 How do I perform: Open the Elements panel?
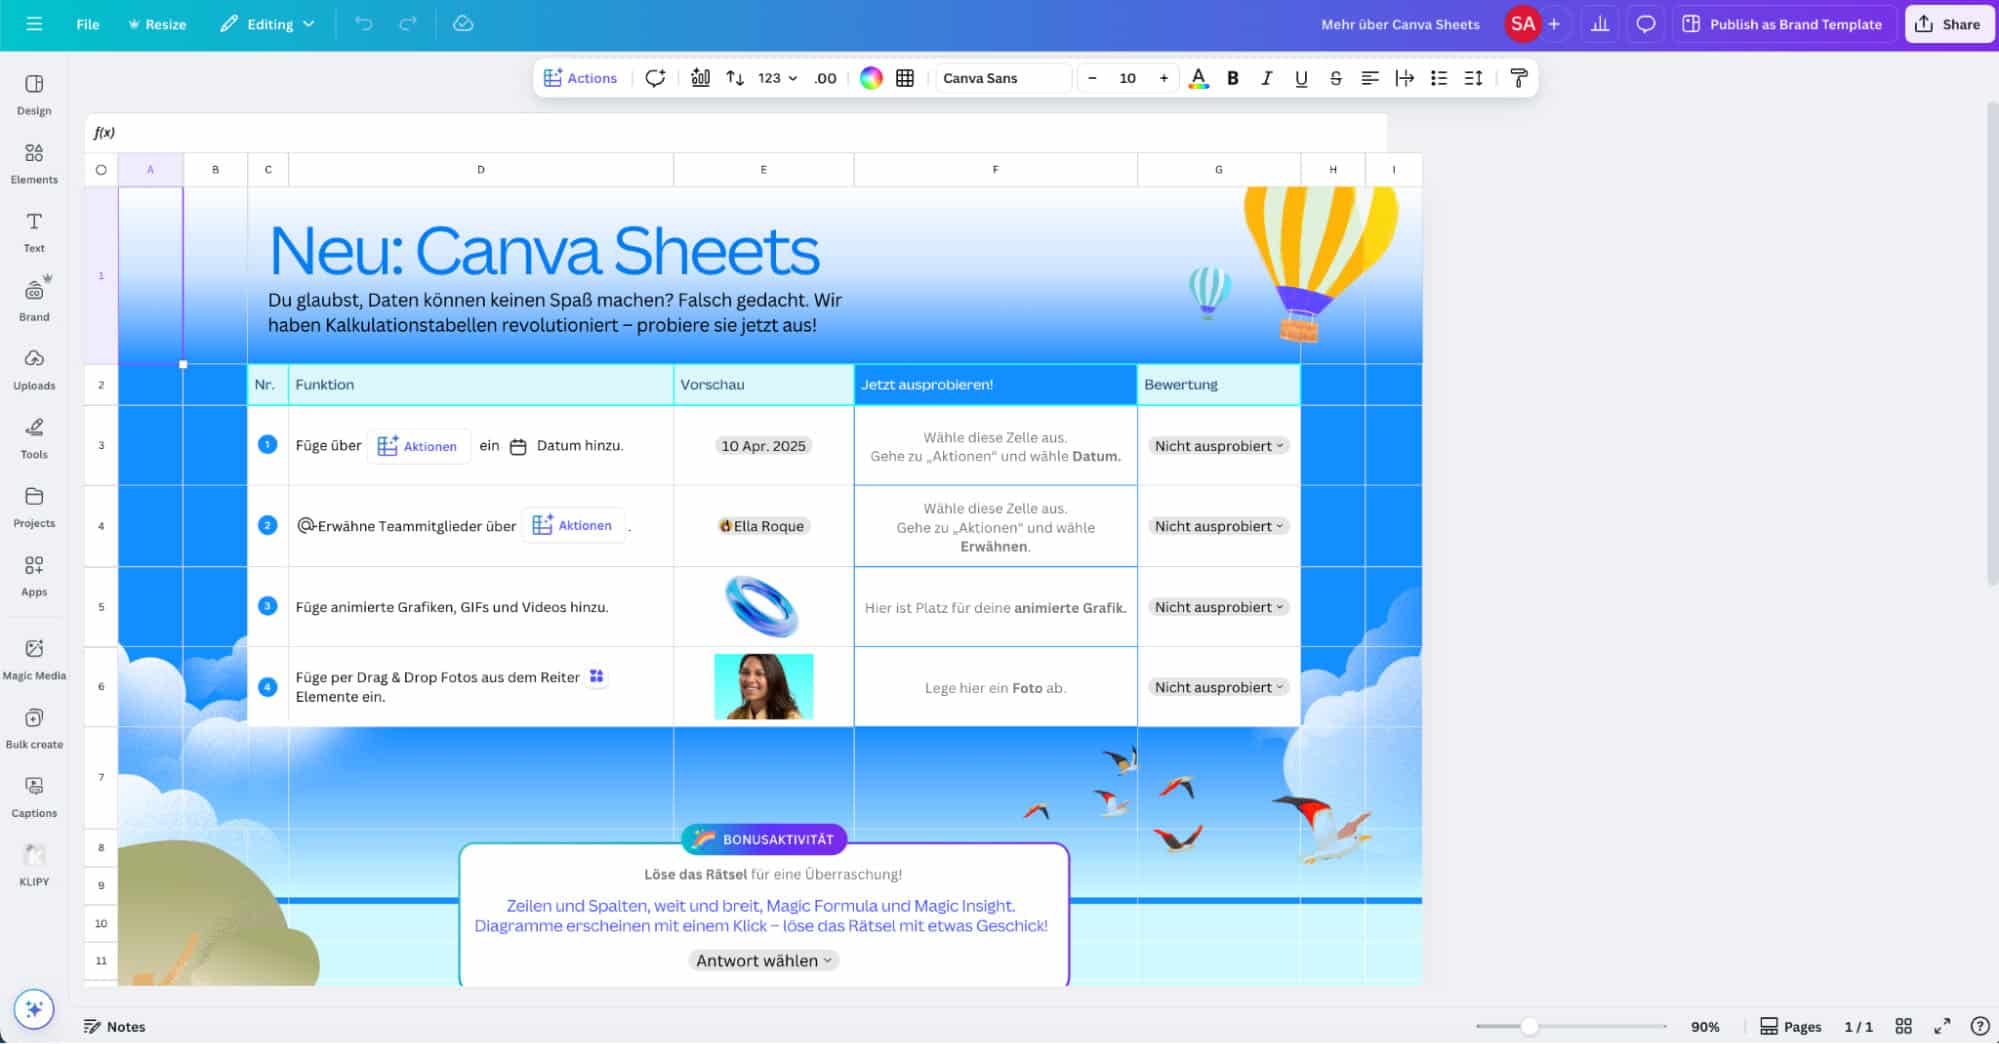[34, 163]
